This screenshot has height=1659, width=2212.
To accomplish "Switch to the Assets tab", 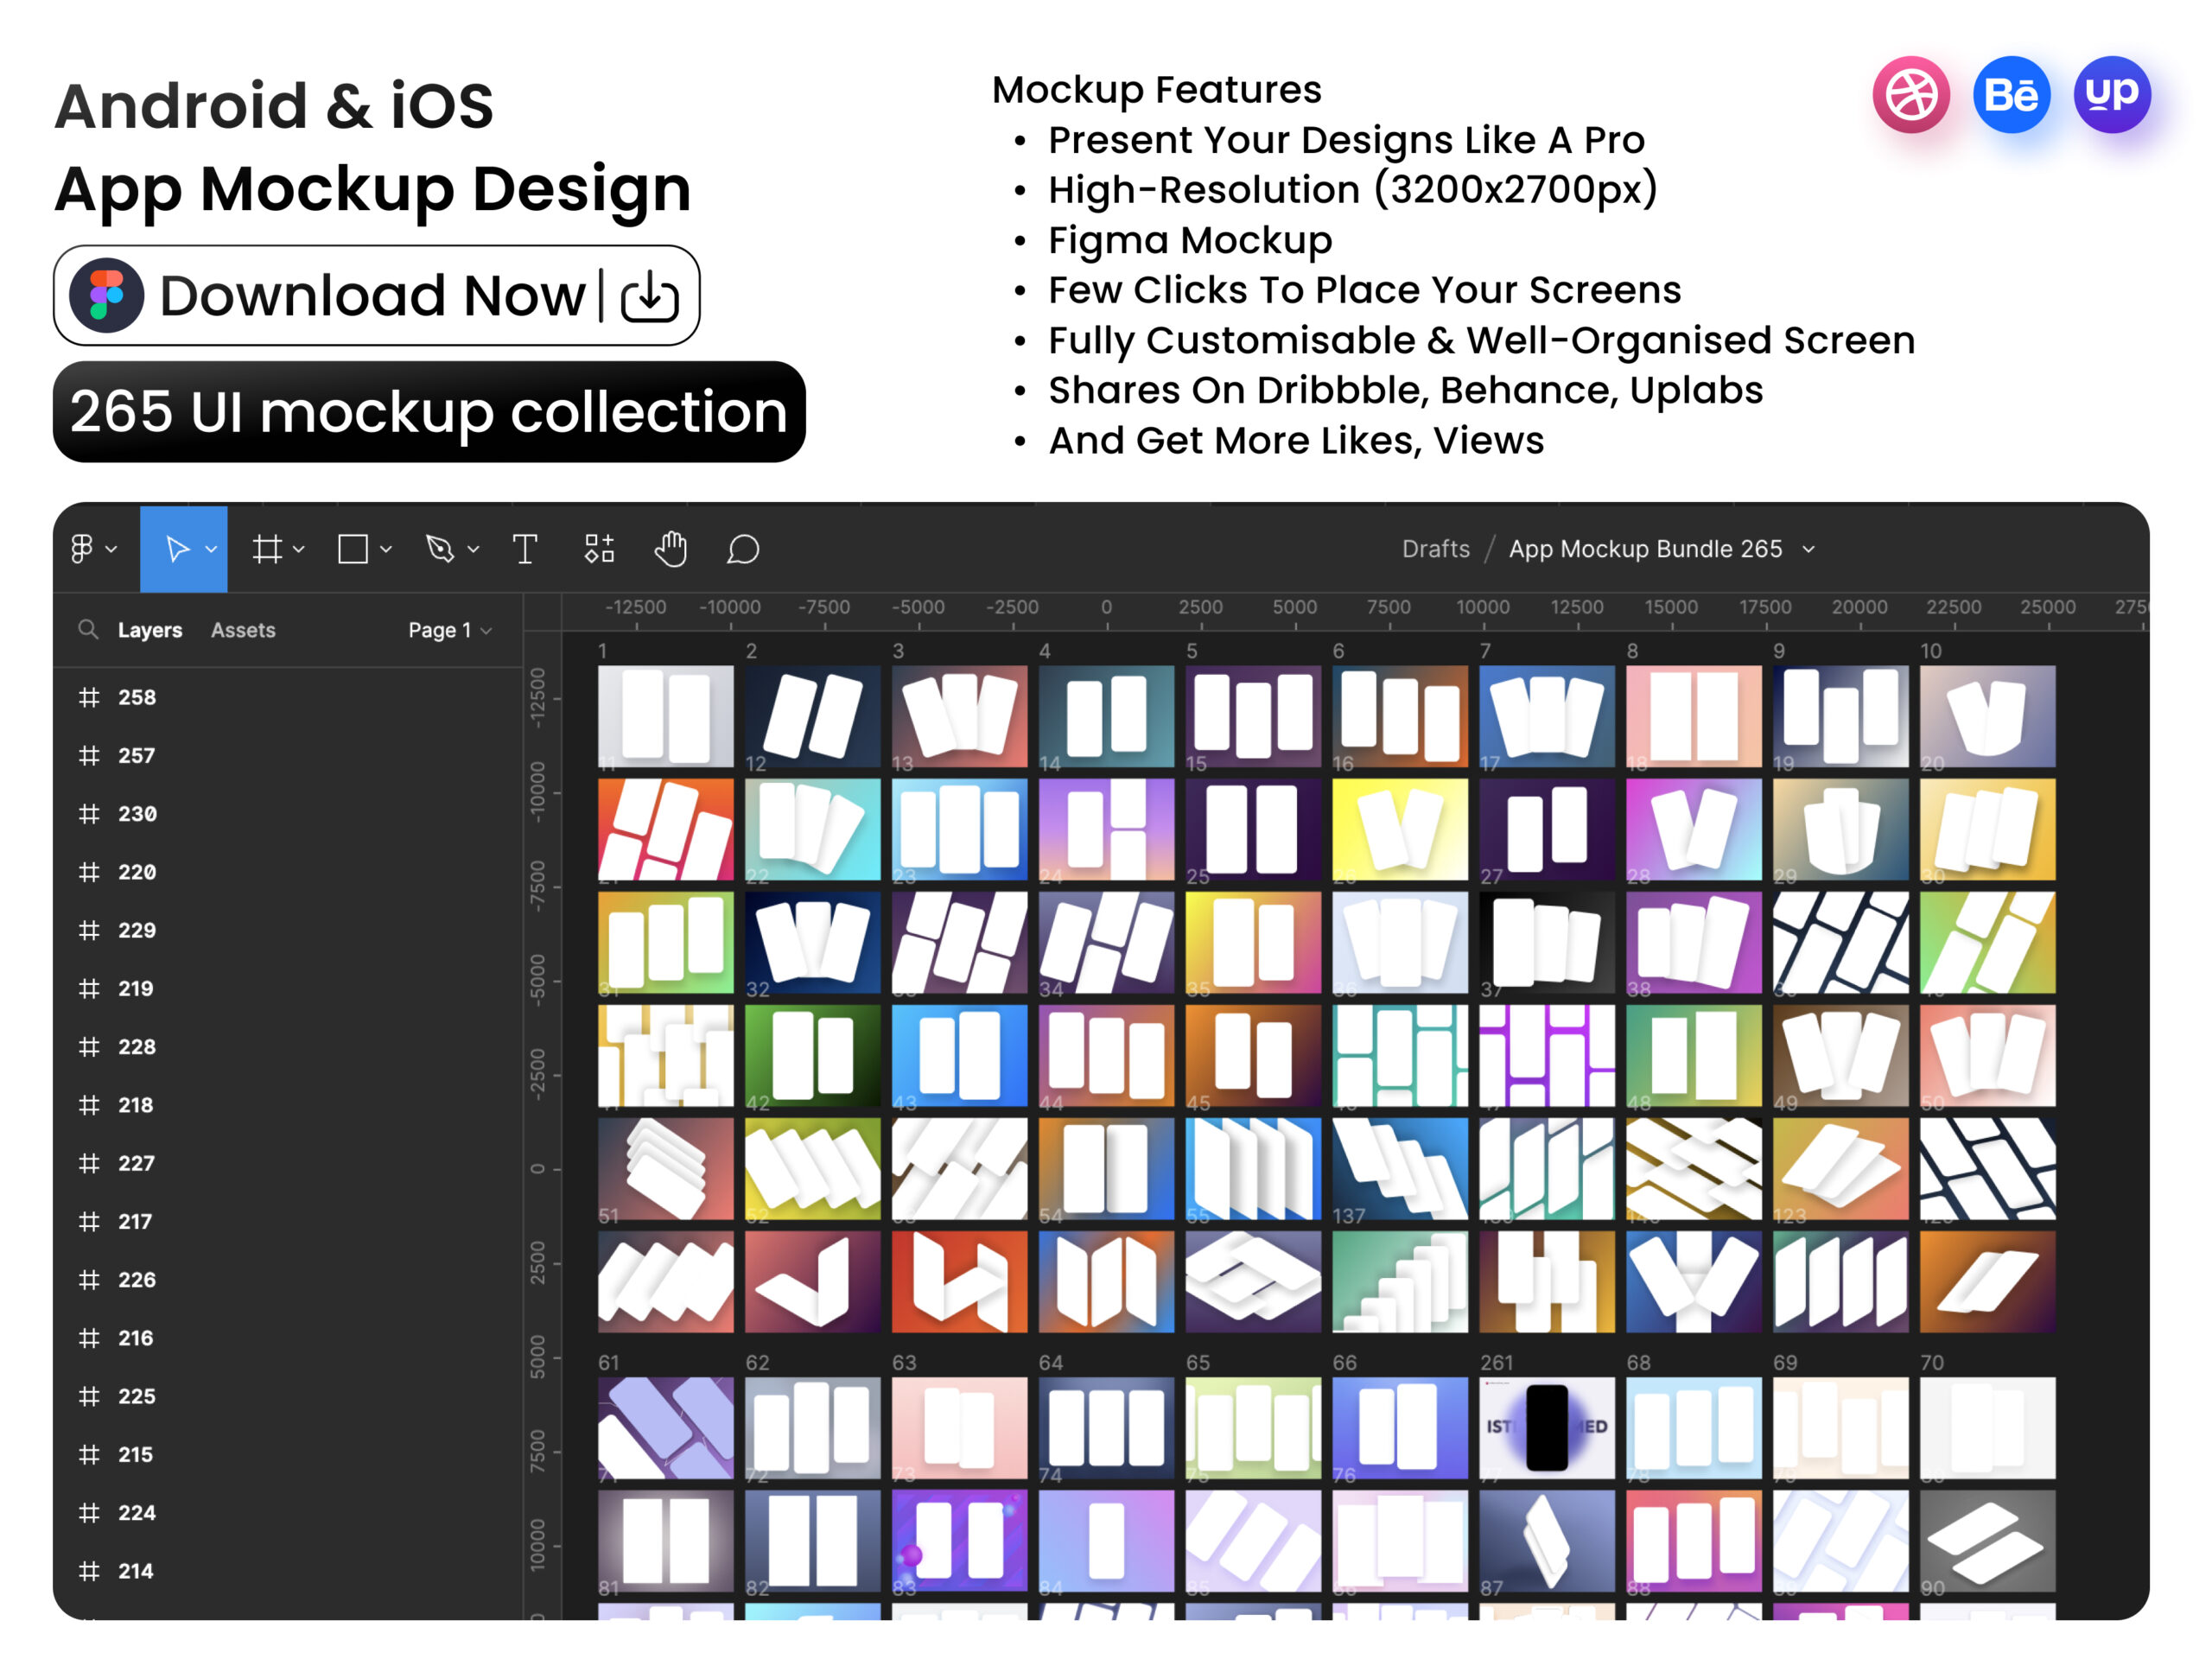I will point(243,630).
